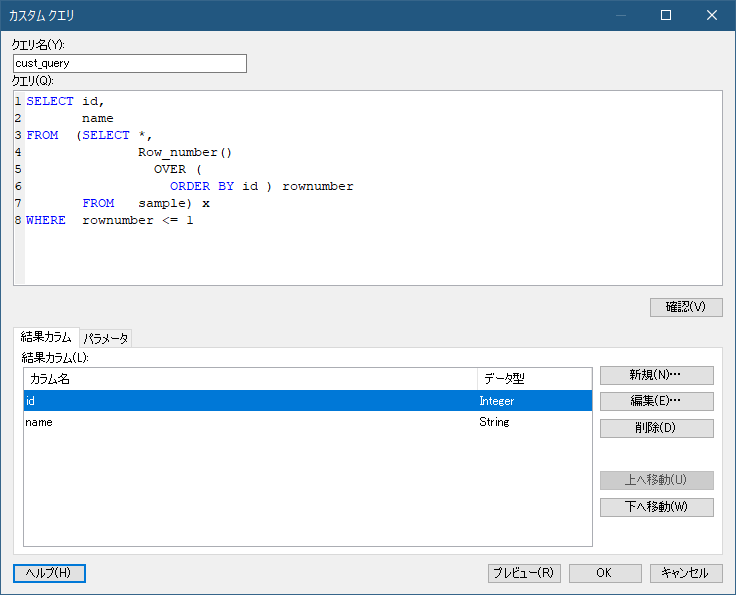The image size is (736, 595).
Task: Click the 編集(E) edit button
Action: click(x=657, y=401)
